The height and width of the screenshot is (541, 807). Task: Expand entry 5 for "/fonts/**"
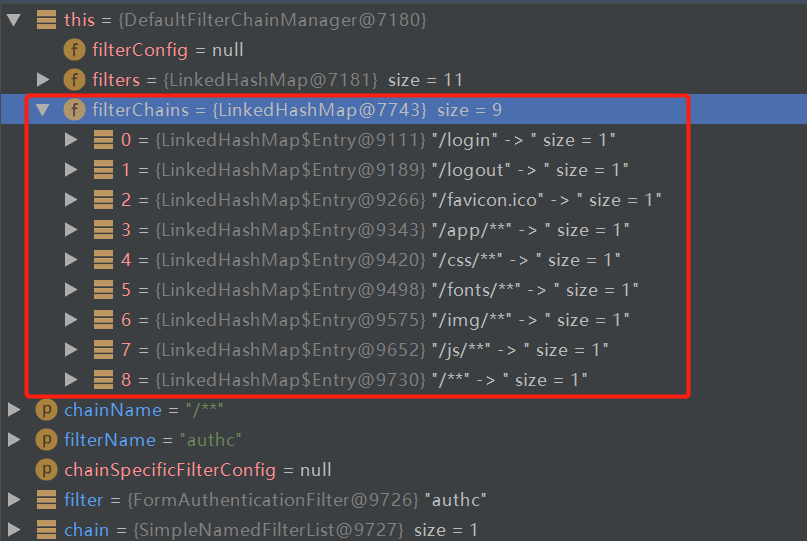click(71, 289)
